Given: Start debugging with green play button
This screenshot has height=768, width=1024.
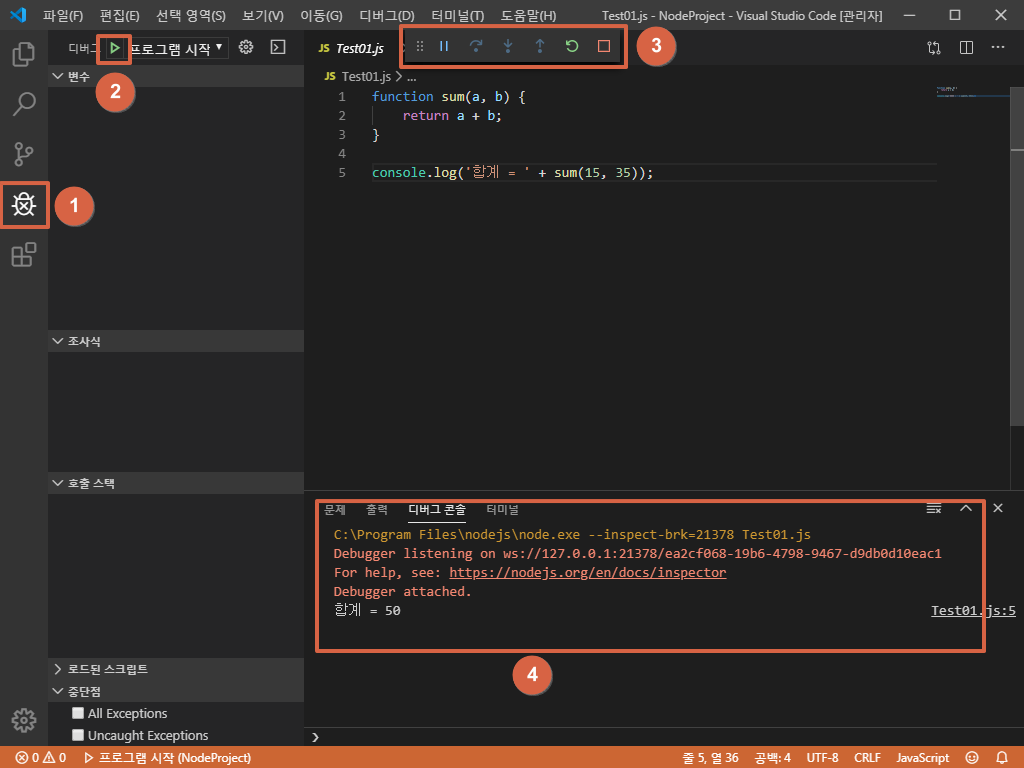Looking at the screenshot, I should pyautogui.click(x=114, y=48).
